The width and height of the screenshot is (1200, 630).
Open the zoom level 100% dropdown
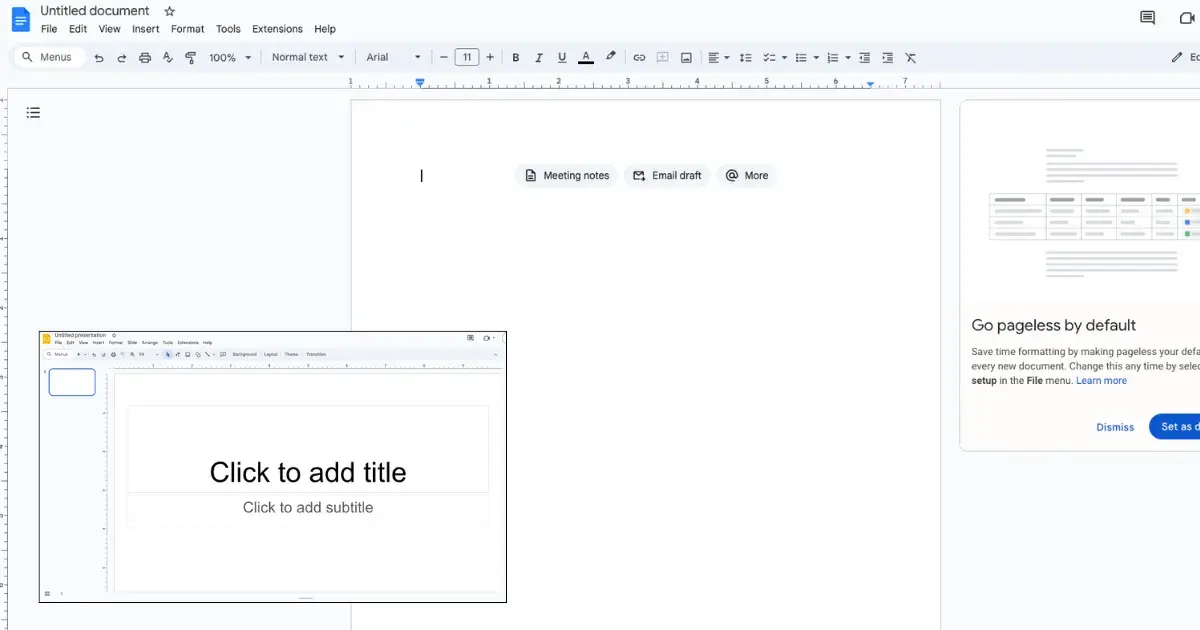click(229, 58)
